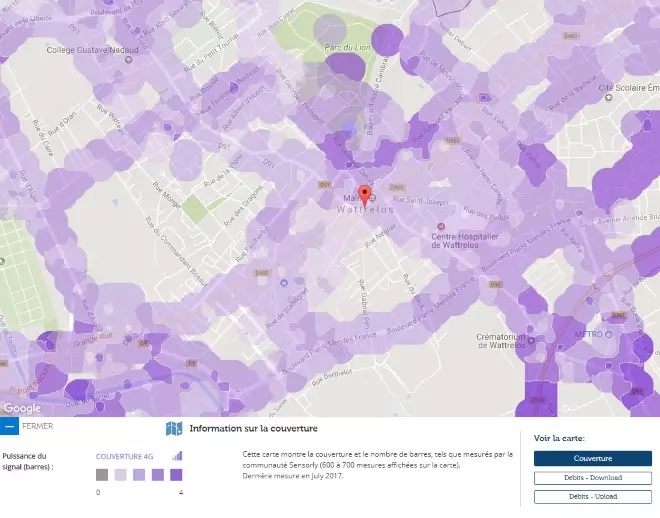660x518 pixels.
Task: Click the map icon beside Information sur la couverture
Action: point(174,429)
